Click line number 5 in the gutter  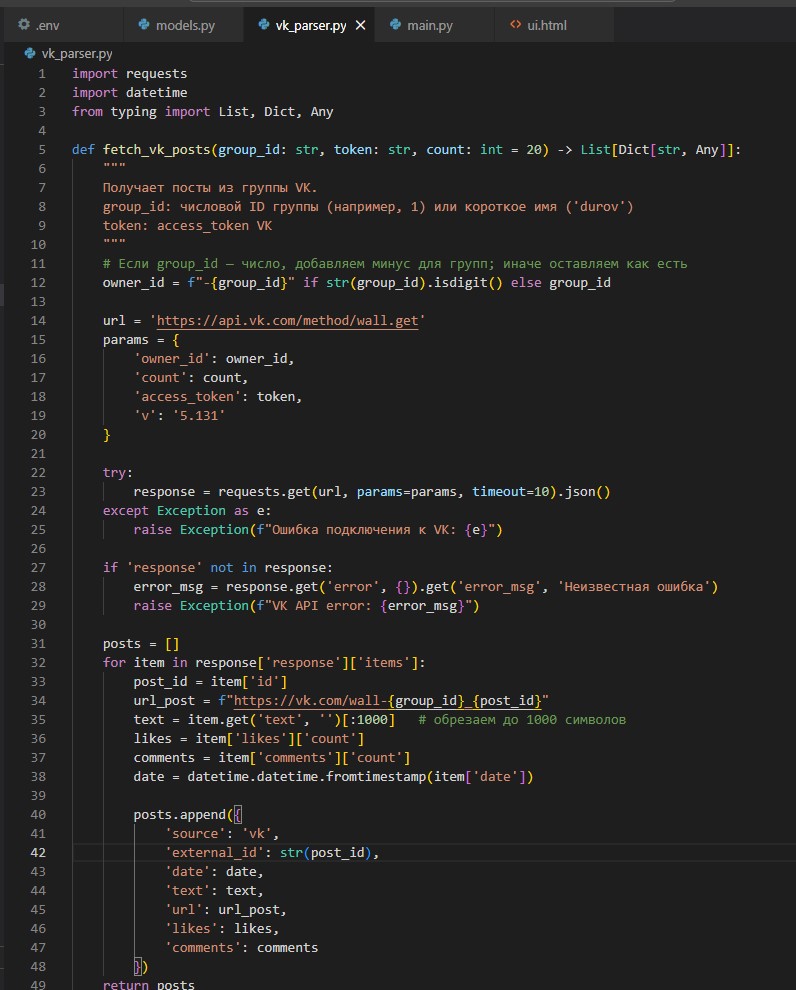click(41, 149)
